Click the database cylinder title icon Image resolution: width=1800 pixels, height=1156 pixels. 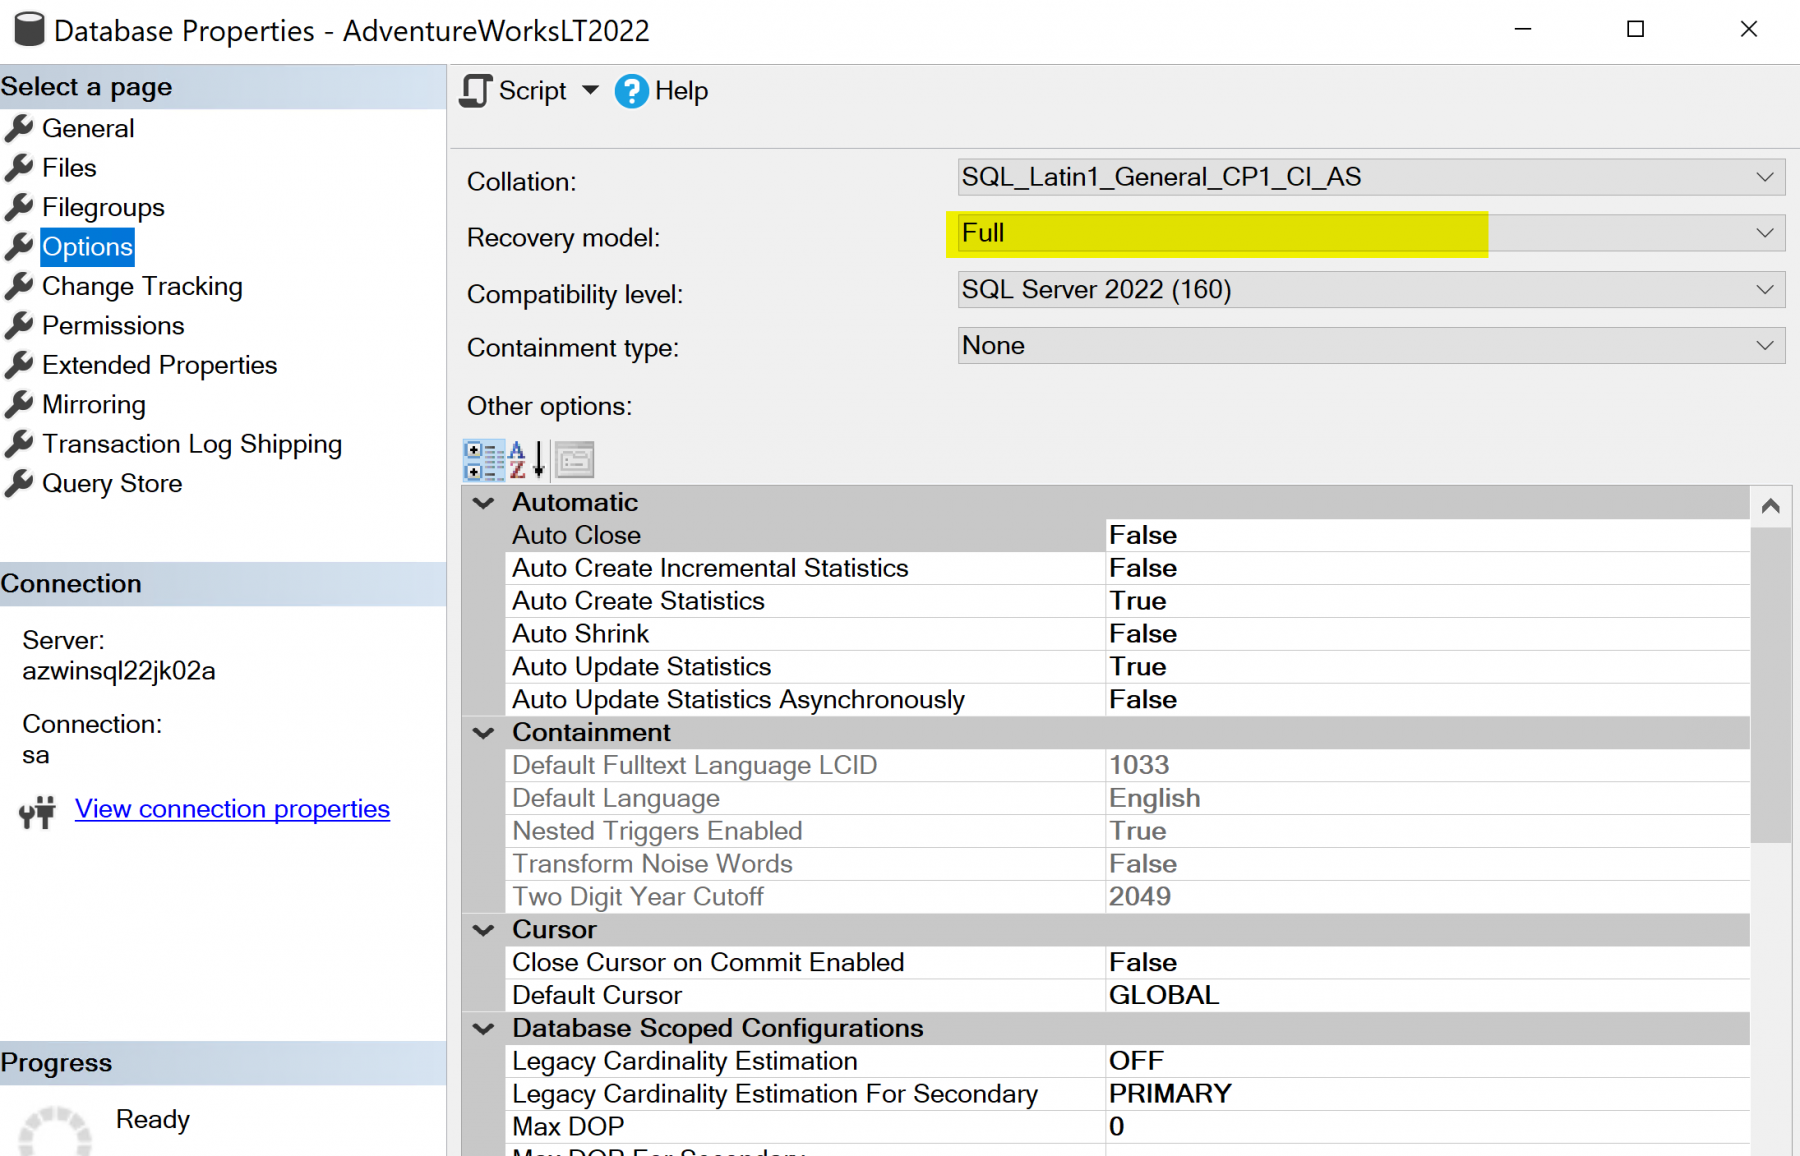click(x=29, y=29)
